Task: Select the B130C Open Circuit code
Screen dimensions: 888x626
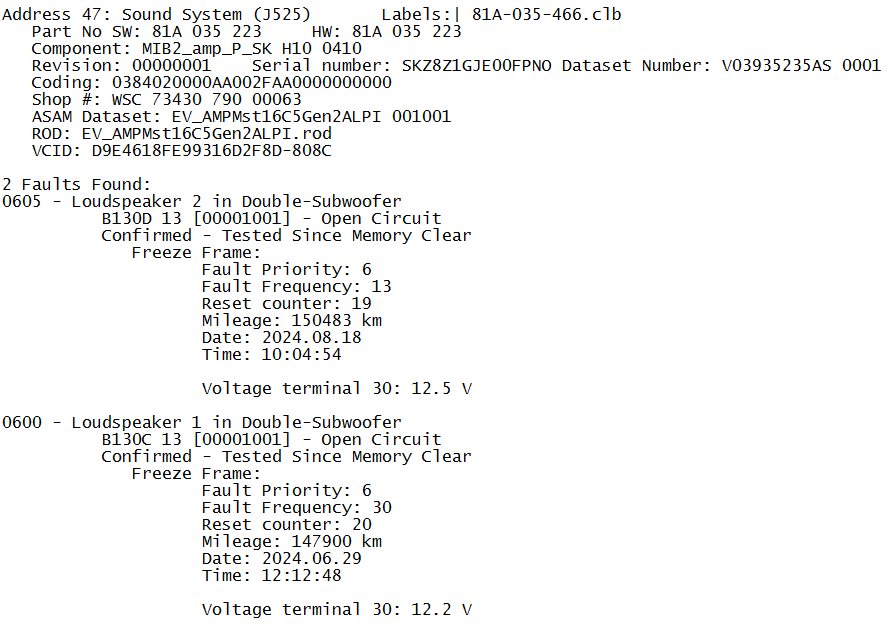Action: 271,439
